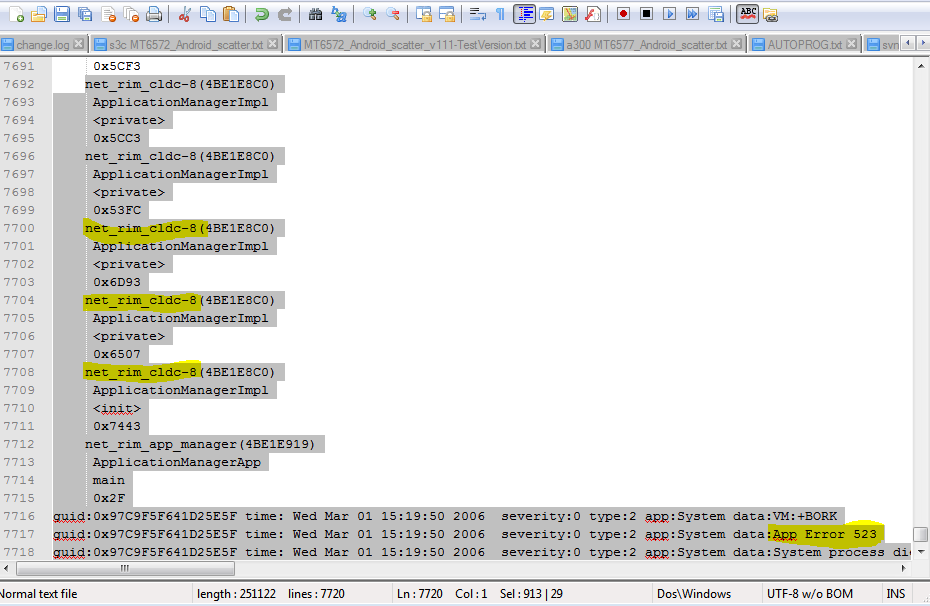This screenshot has width=930, height=606.
Task: Click the vertical scrollbar down arrow
Action: click(x=921, y=552)
